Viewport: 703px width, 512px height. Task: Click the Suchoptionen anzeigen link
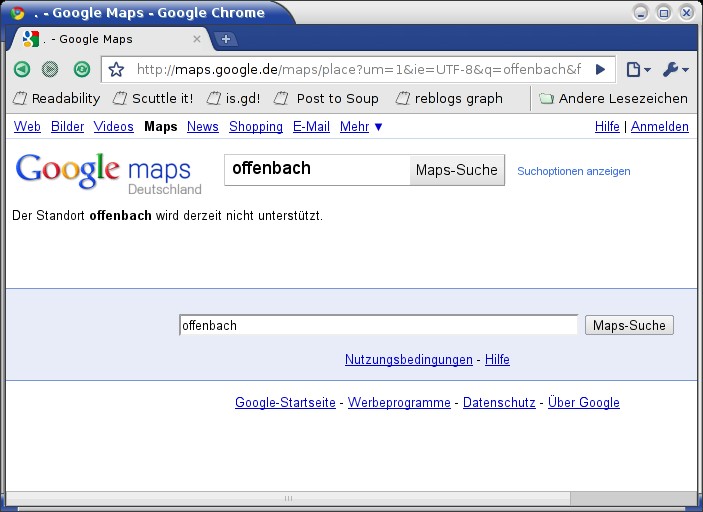(x=573, y=171)
